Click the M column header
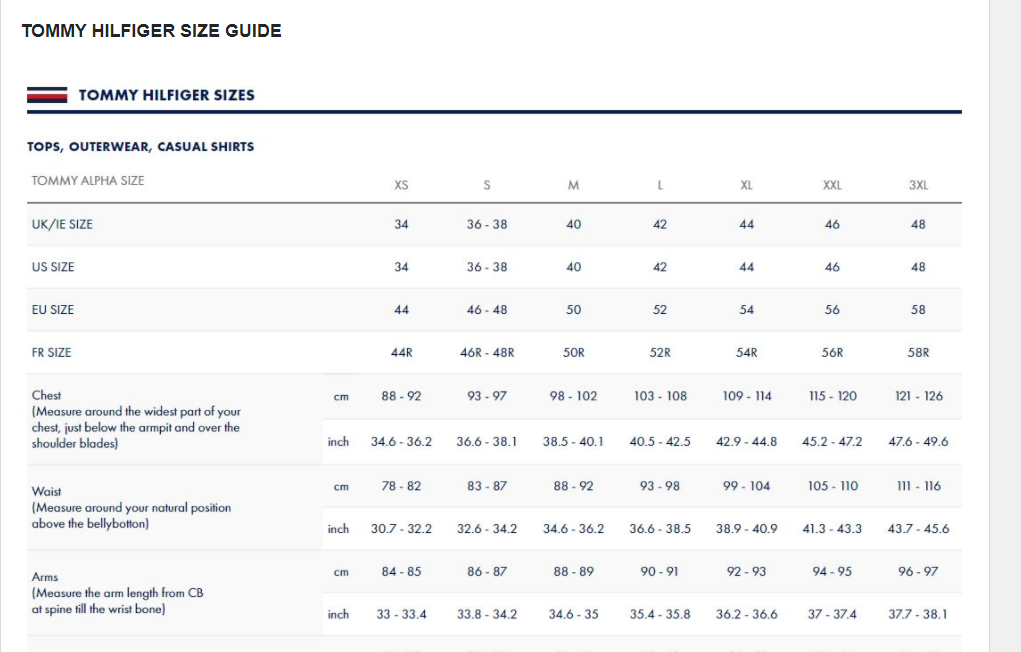Screen dimensions: 1021x652 click(573, 185)
